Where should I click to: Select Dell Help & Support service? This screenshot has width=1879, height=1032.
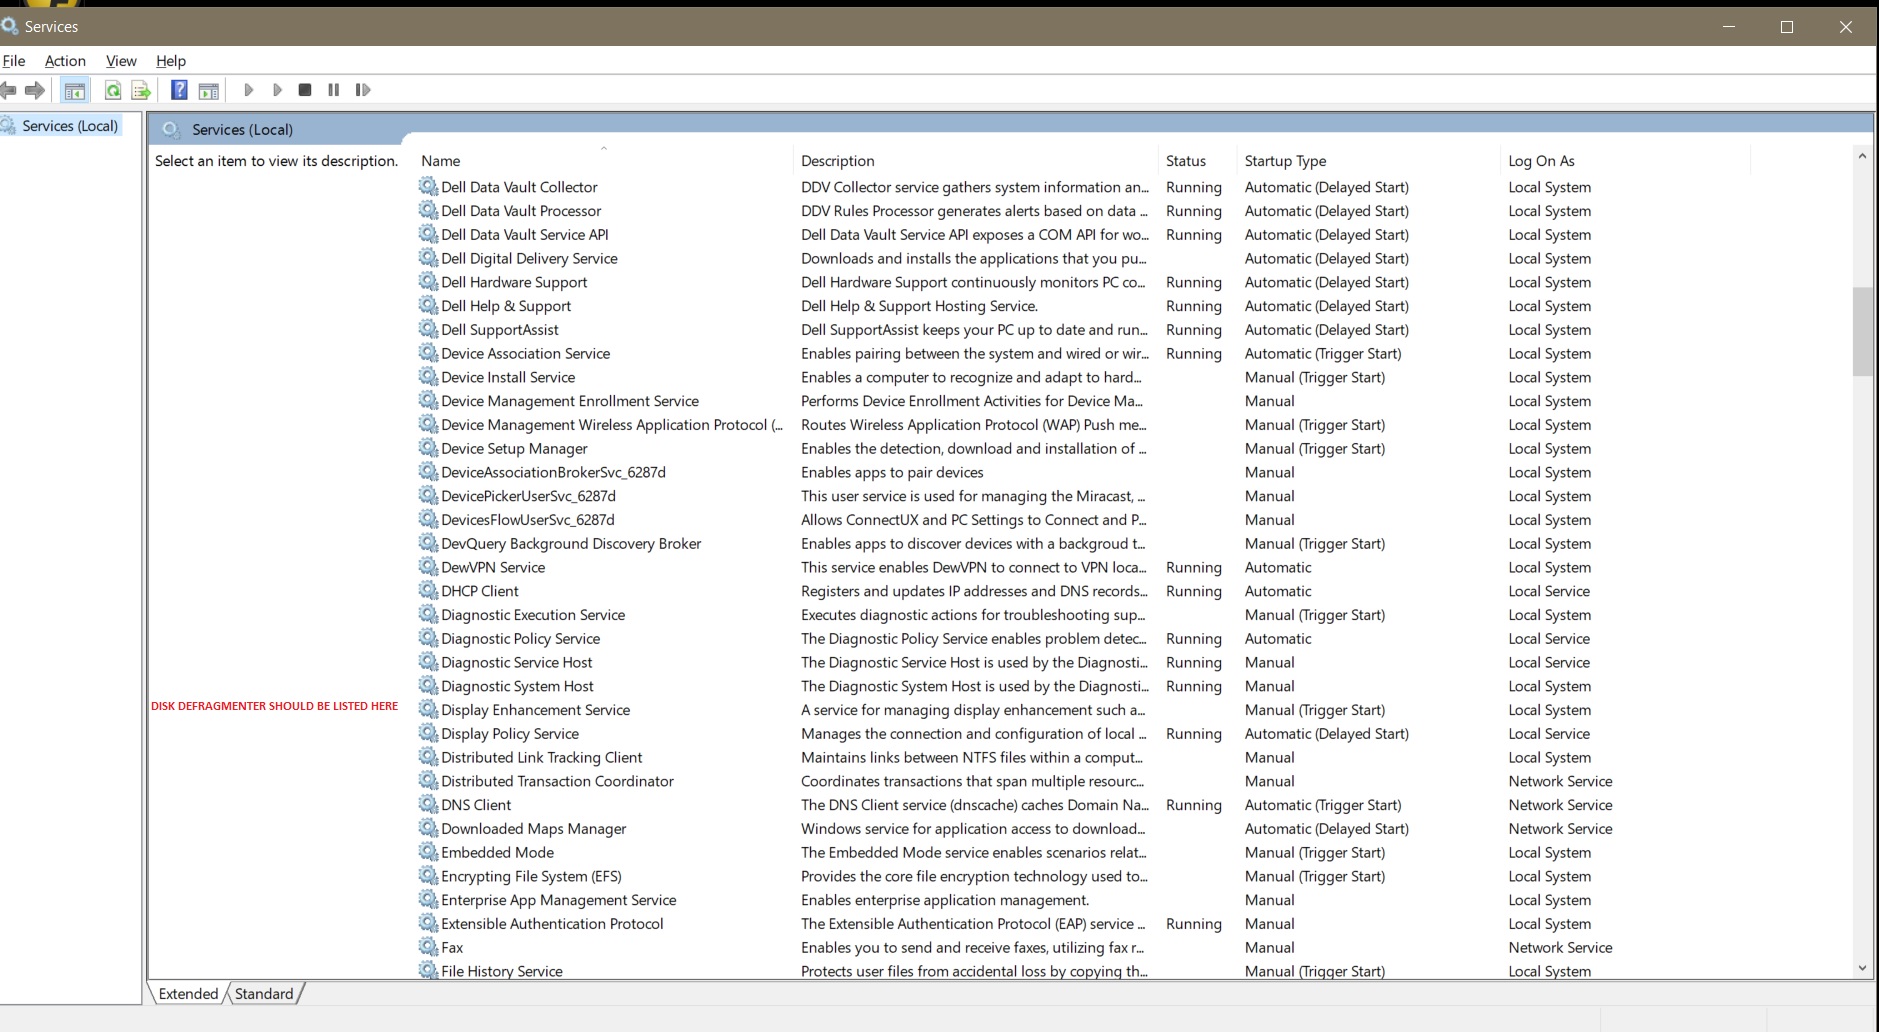click(x=506, y=306)
